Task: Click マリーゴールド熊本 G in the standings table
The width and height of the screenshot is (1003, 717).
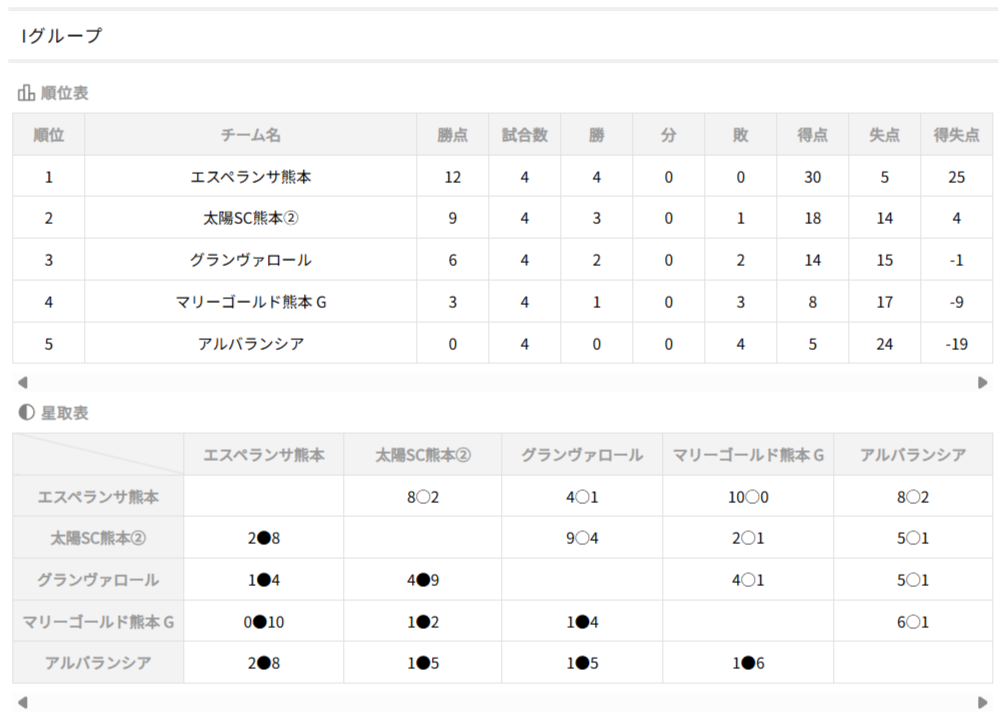Action: (x=251, y=302)
